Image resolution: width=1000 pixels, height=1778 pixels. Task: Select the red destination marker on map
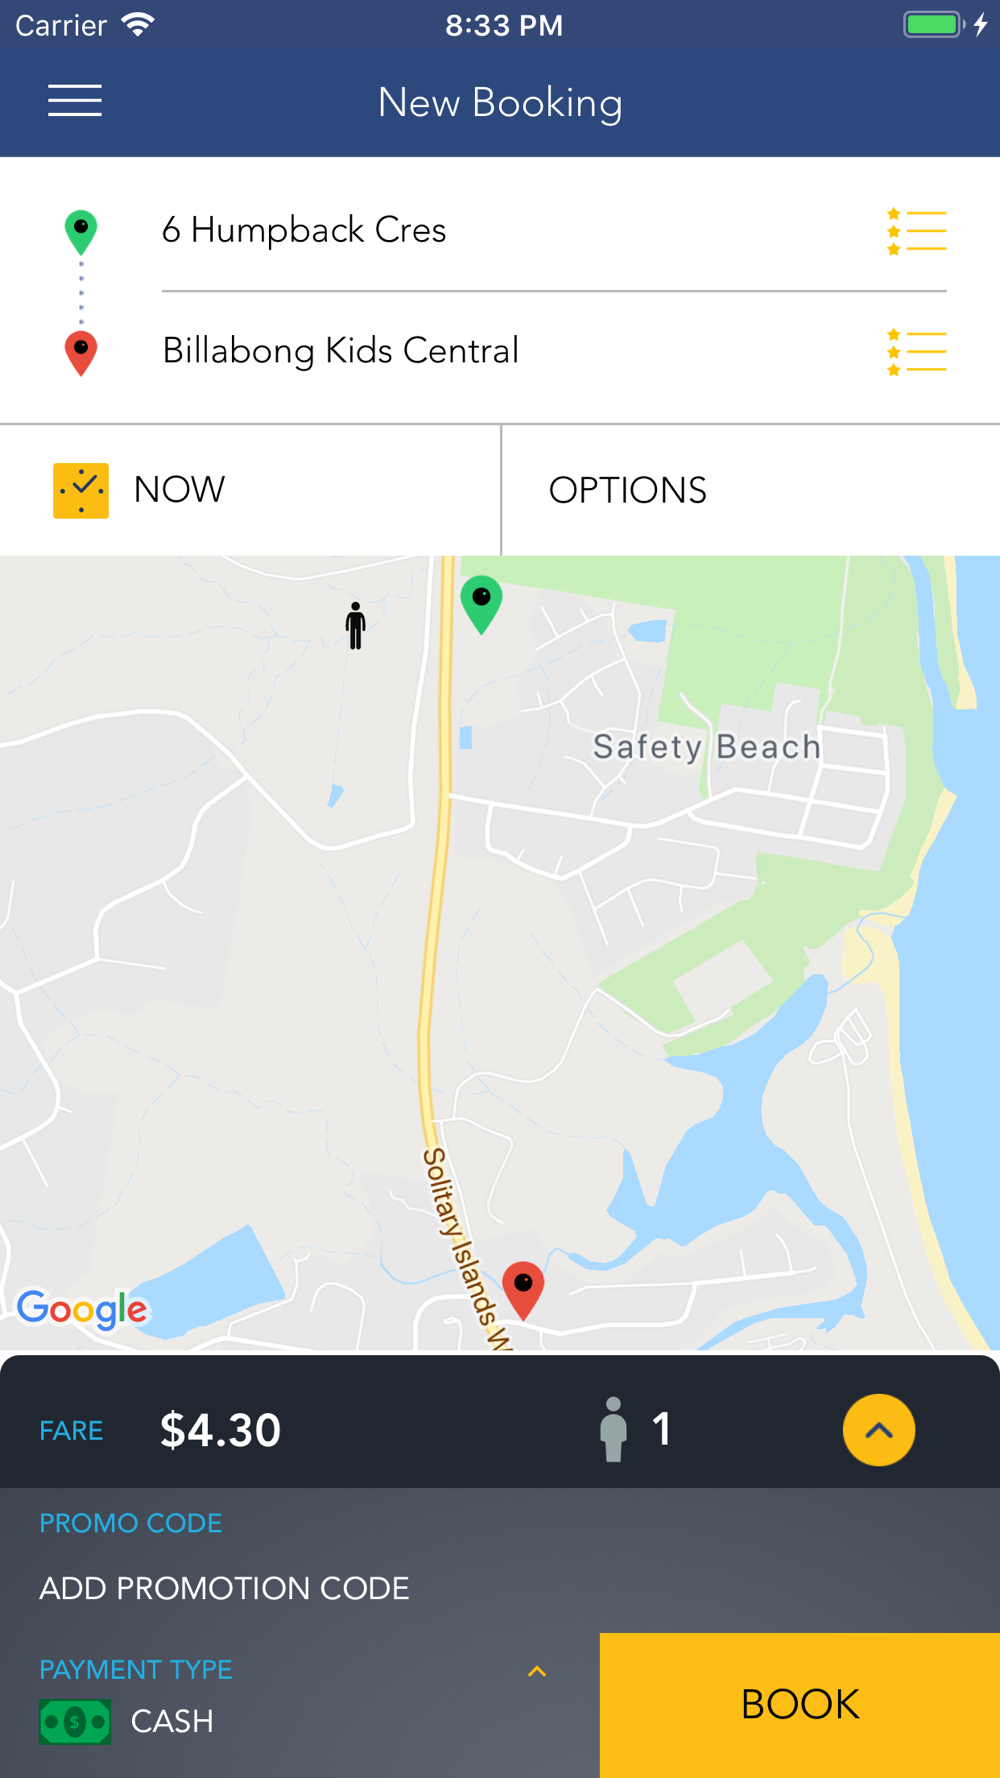pyautogui.click(x=523, y=1291)
